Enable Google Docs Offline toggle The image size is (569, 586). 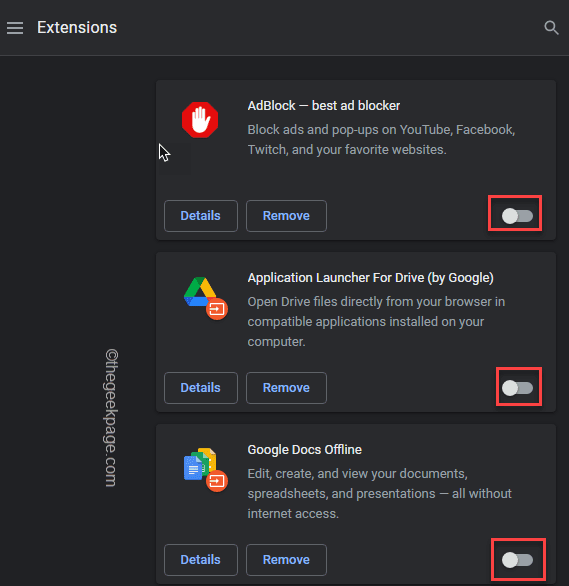tap(517, 560)
